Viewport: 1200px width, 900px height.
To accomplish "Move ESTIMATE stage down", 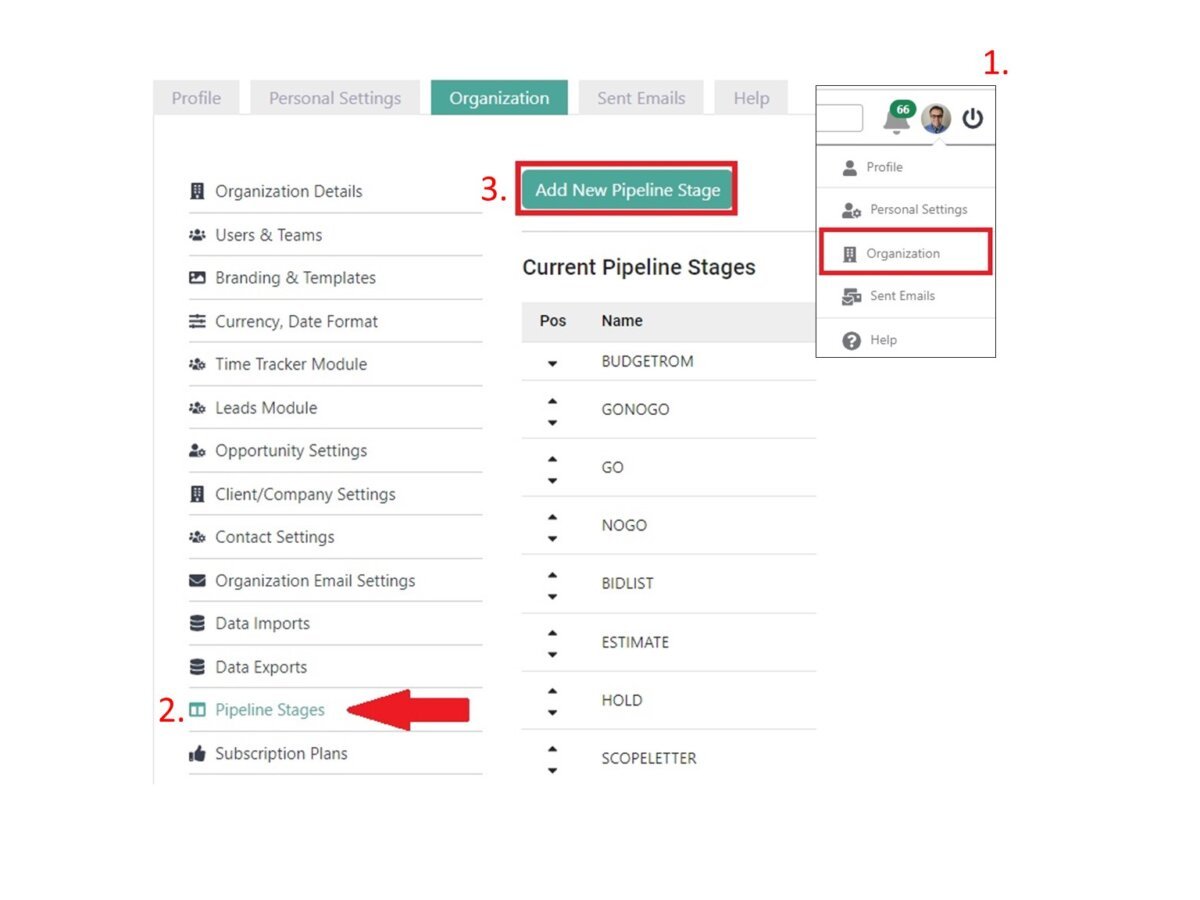I will tap(553, 655).
